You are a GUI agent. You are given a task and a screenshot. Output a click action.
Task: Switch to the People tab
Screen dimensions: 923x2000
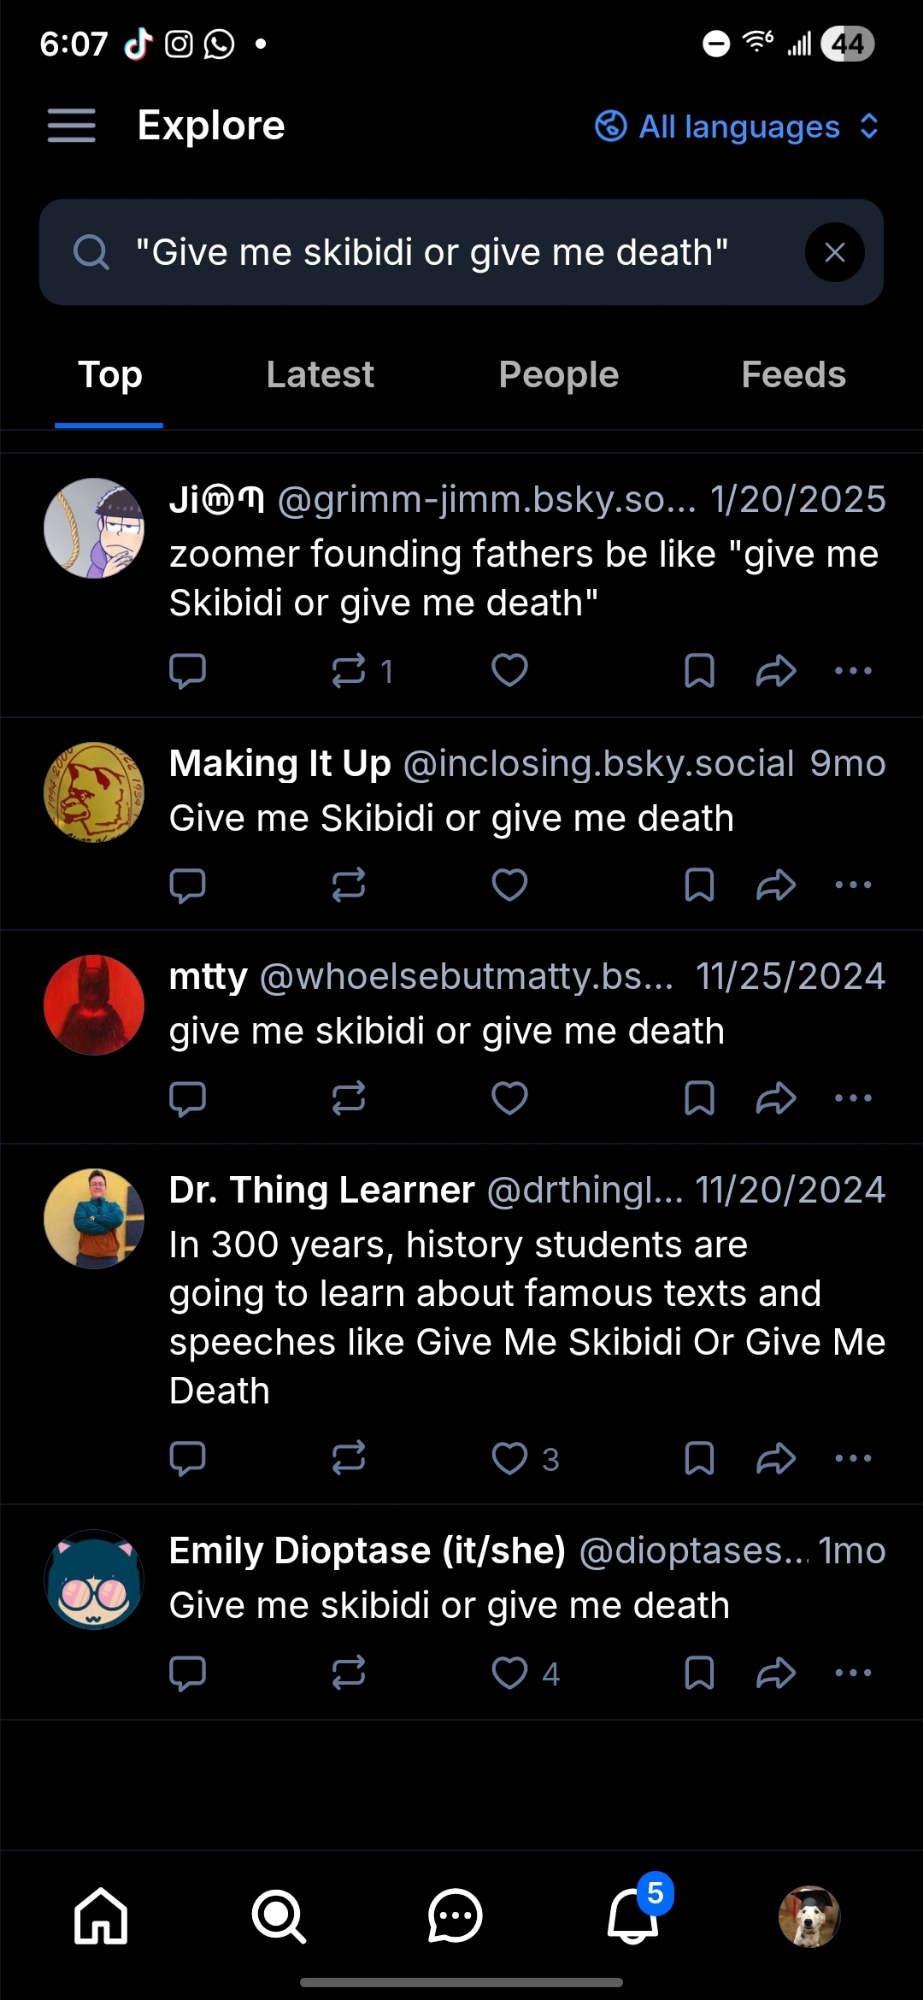coord(558,375)
